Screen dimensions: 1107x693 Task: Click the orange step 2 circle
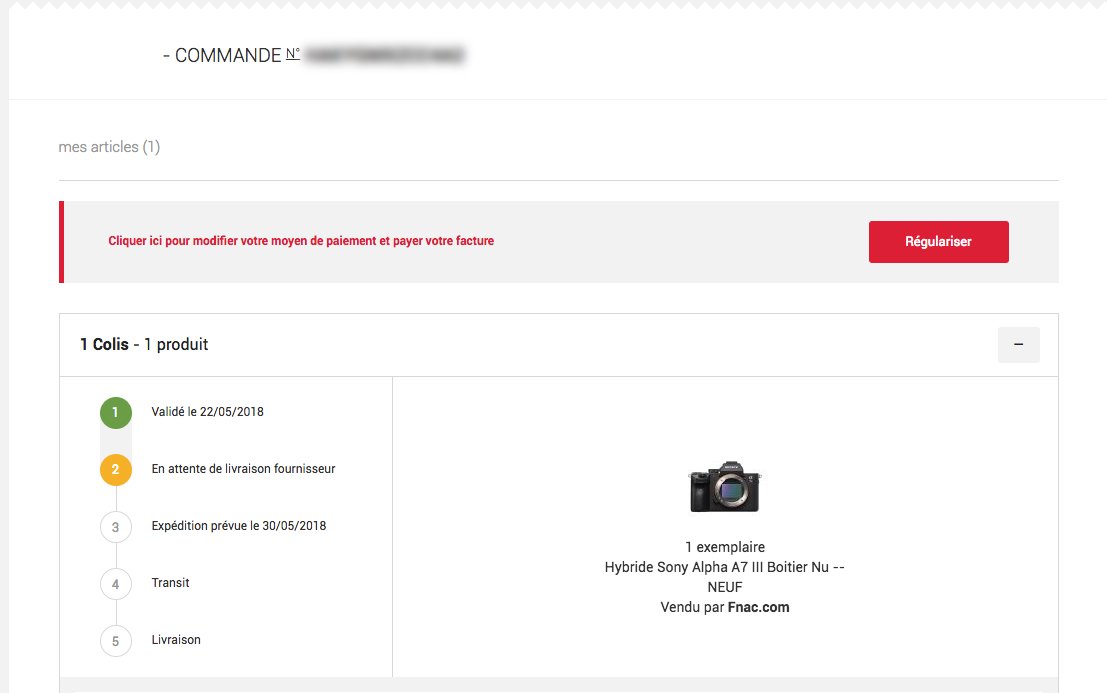pyautogui.click(x=116, y=469)
